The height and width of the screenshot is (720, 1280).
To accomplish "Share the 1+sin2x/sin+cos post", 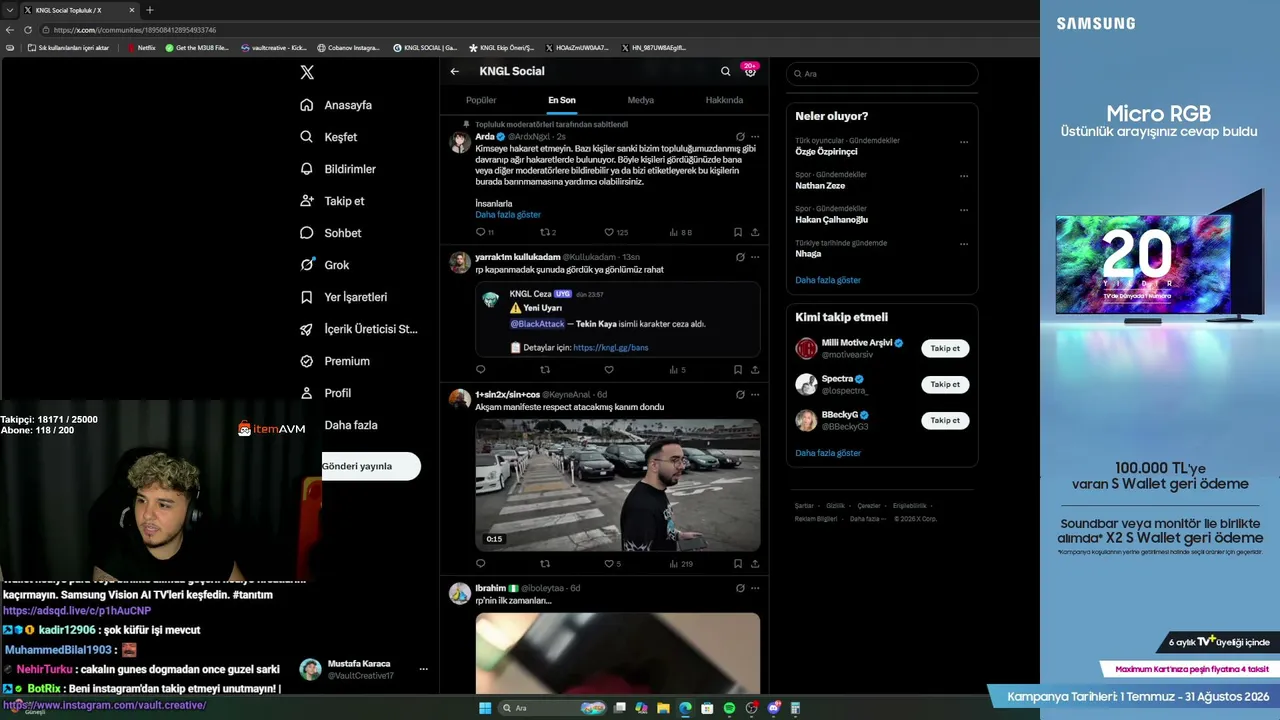I will click(x=755, y=564).
